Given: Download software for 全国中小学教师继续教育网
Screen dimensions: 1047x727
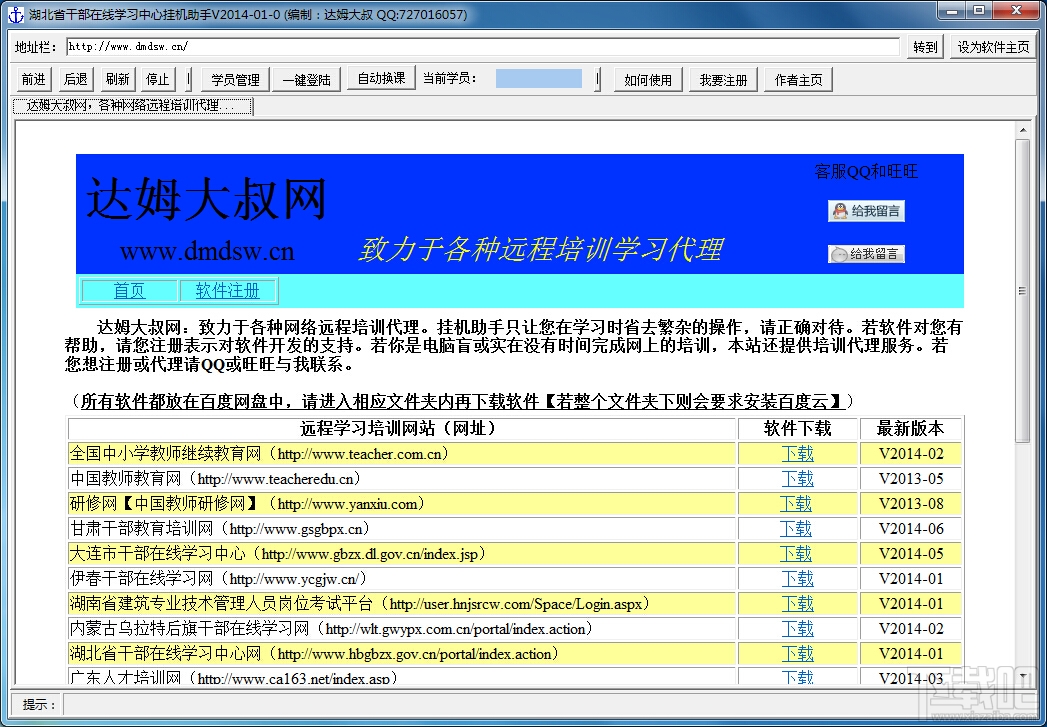Looking at the screenshot, I should tap(797, 454).
